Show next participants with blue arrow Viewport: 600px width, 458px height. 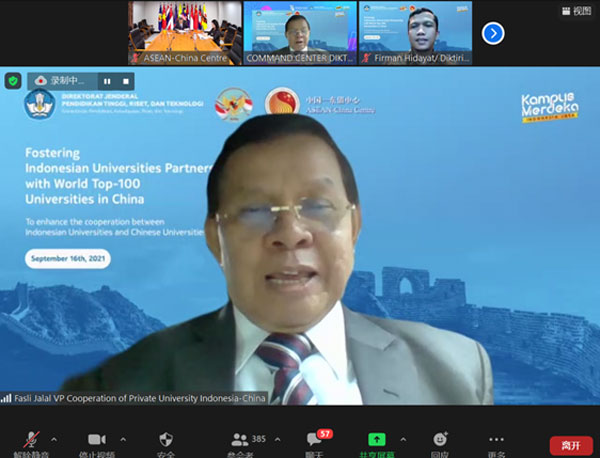click(493, 34)
